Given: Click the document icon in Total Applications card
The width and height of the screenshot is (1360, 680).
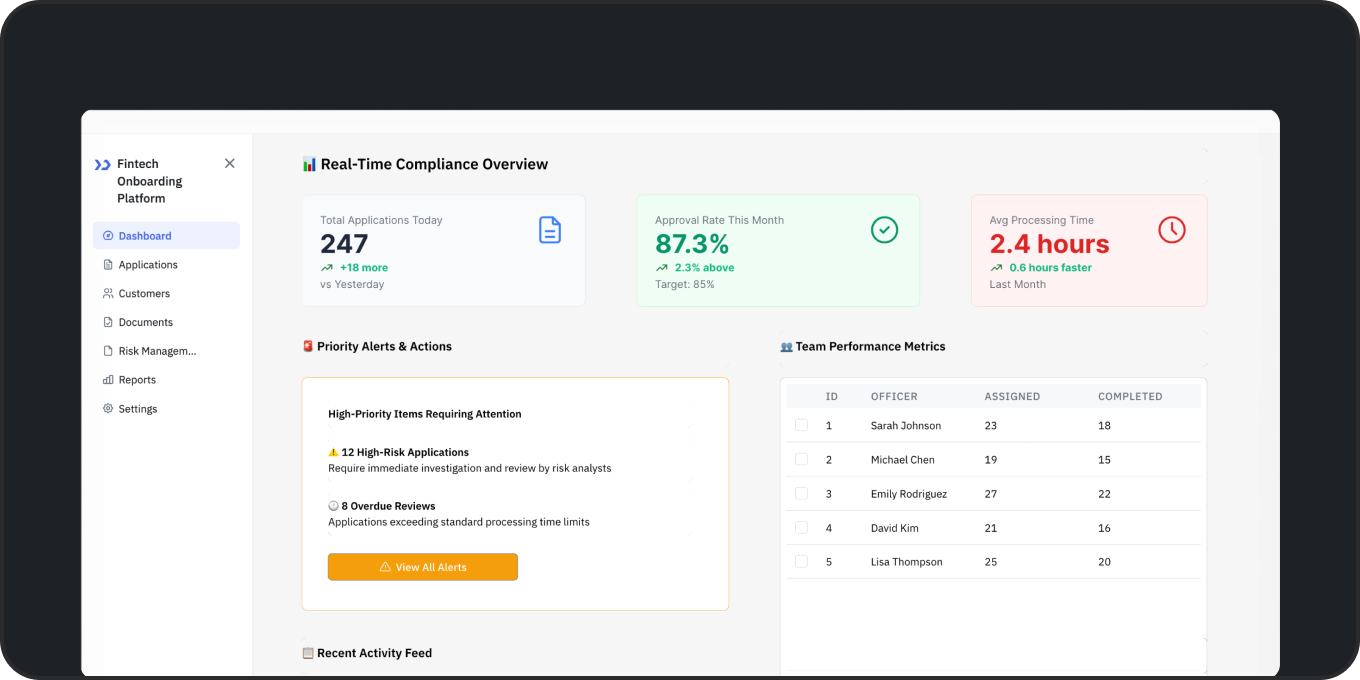Looking at the screenshot, I should (x=550, y=230).
